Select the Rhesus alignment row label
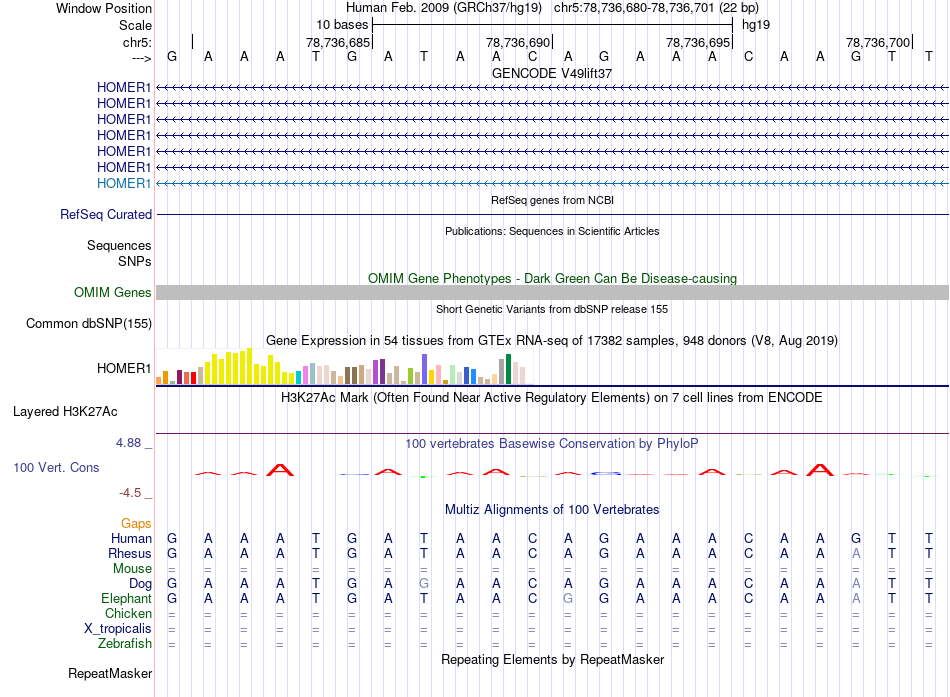Screen dimensions: 950x697 130,553
